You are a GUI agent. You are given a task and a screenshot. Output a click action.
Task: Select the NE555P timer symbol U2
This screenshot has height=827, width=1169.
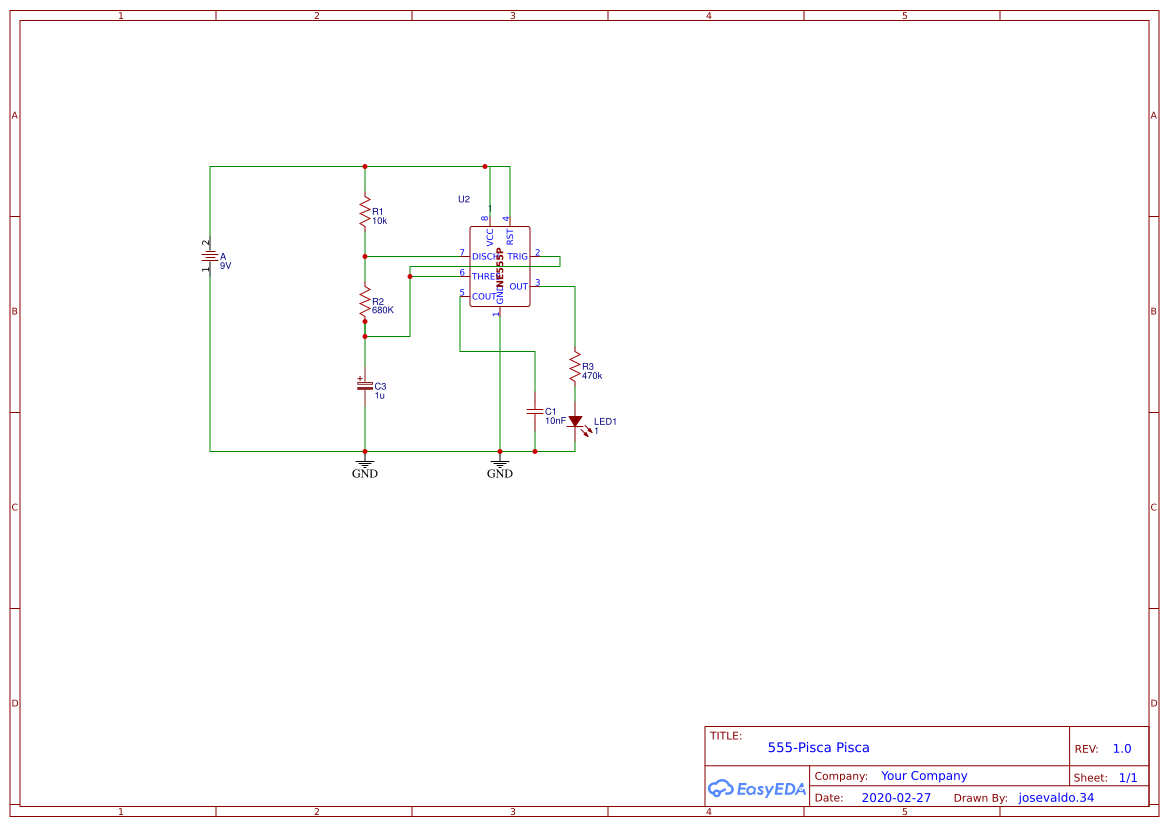499,265
